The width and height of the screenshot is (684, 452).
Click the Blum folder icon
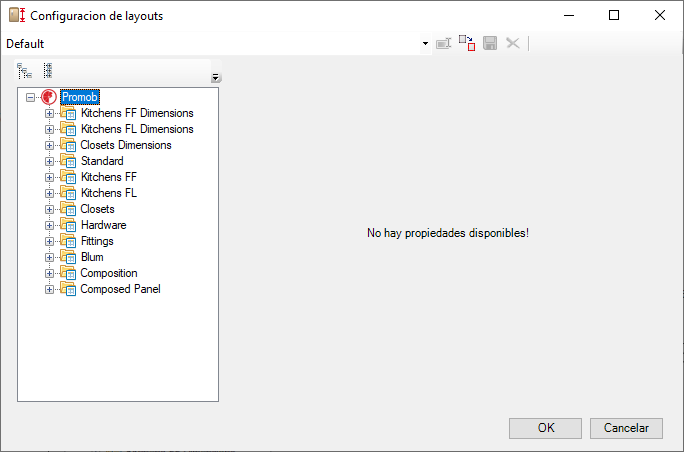click(x=68, y=257)
